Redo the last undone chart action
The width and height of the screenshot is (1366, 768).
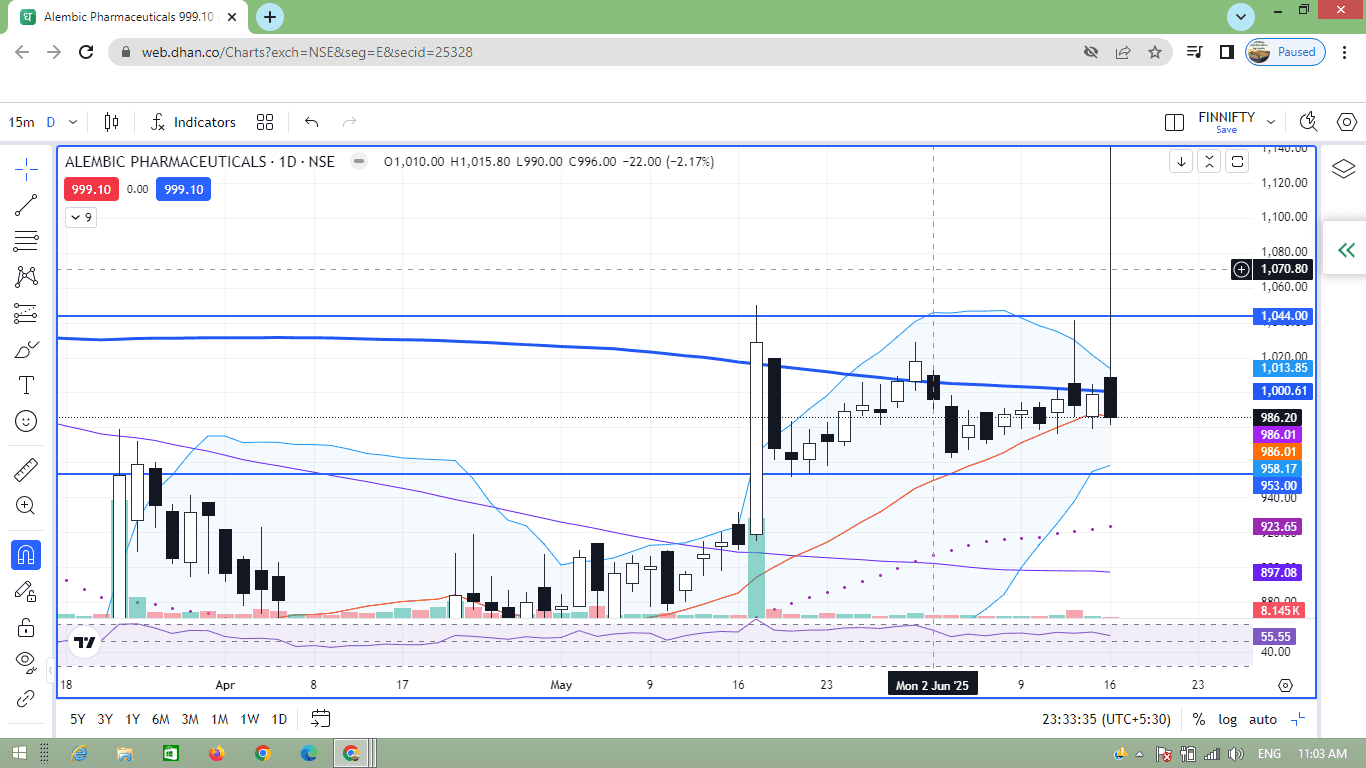349,122
